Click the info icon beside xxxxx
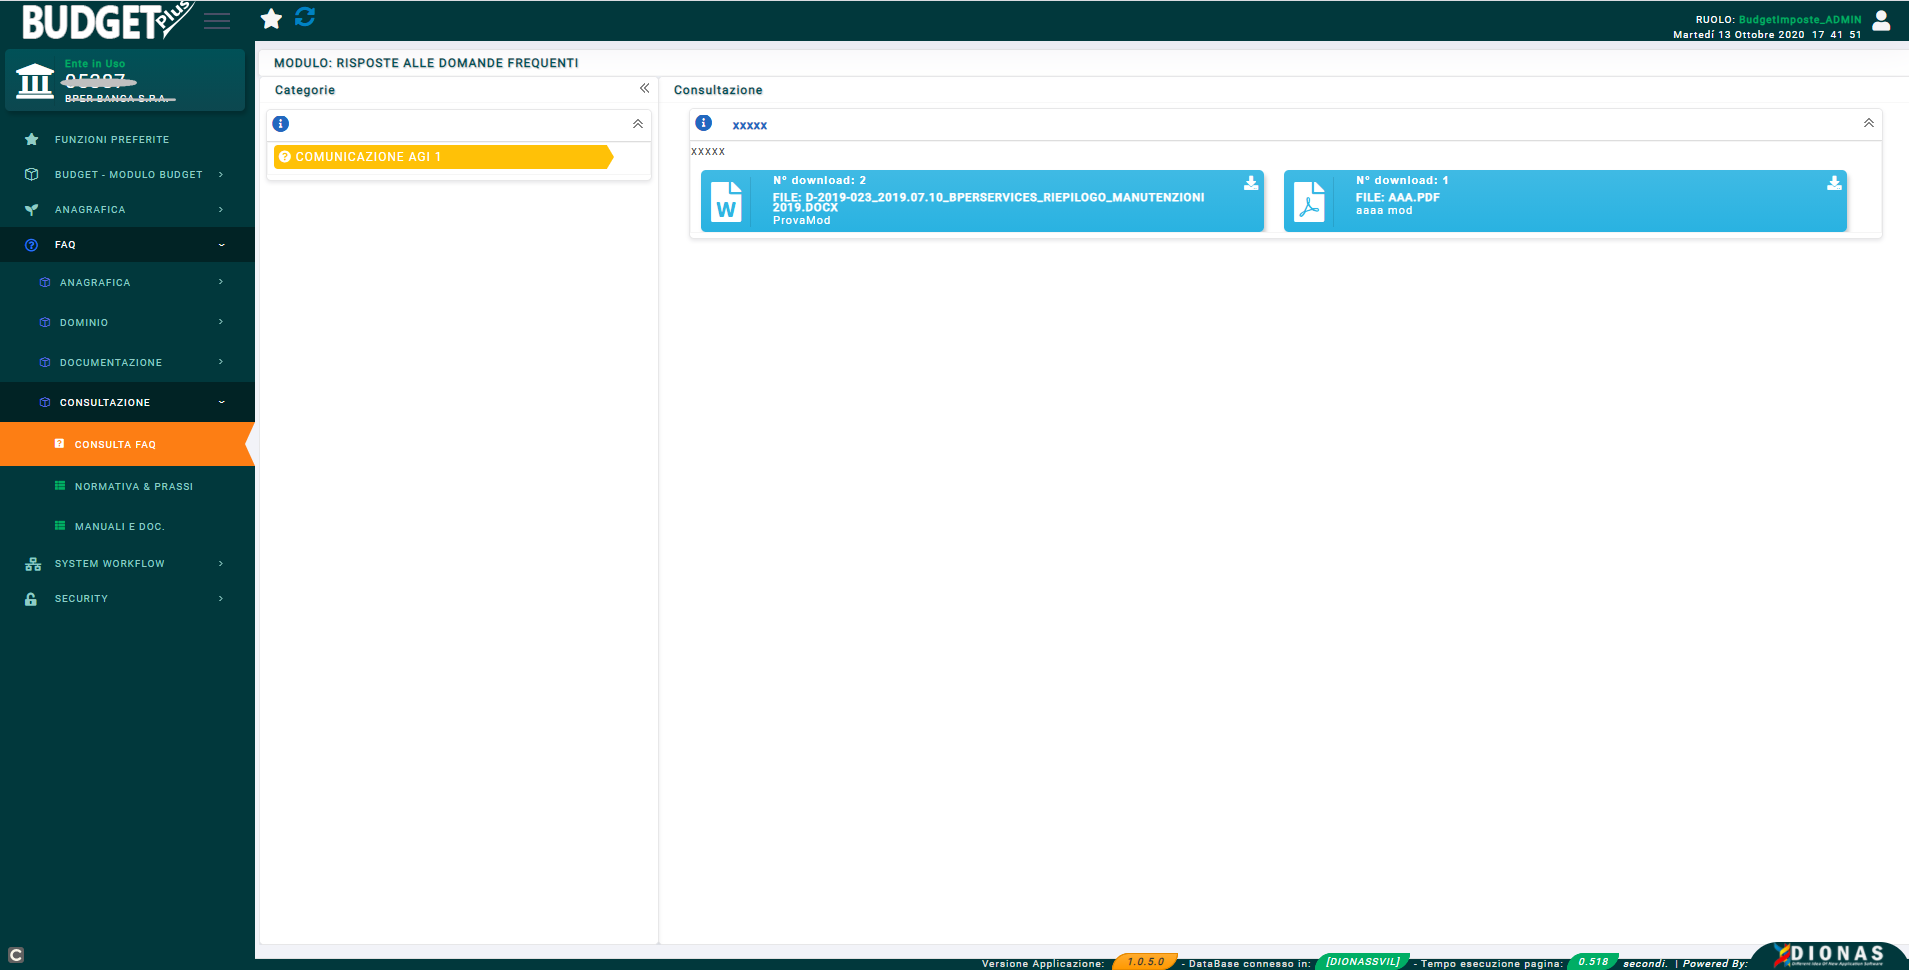 704,123
